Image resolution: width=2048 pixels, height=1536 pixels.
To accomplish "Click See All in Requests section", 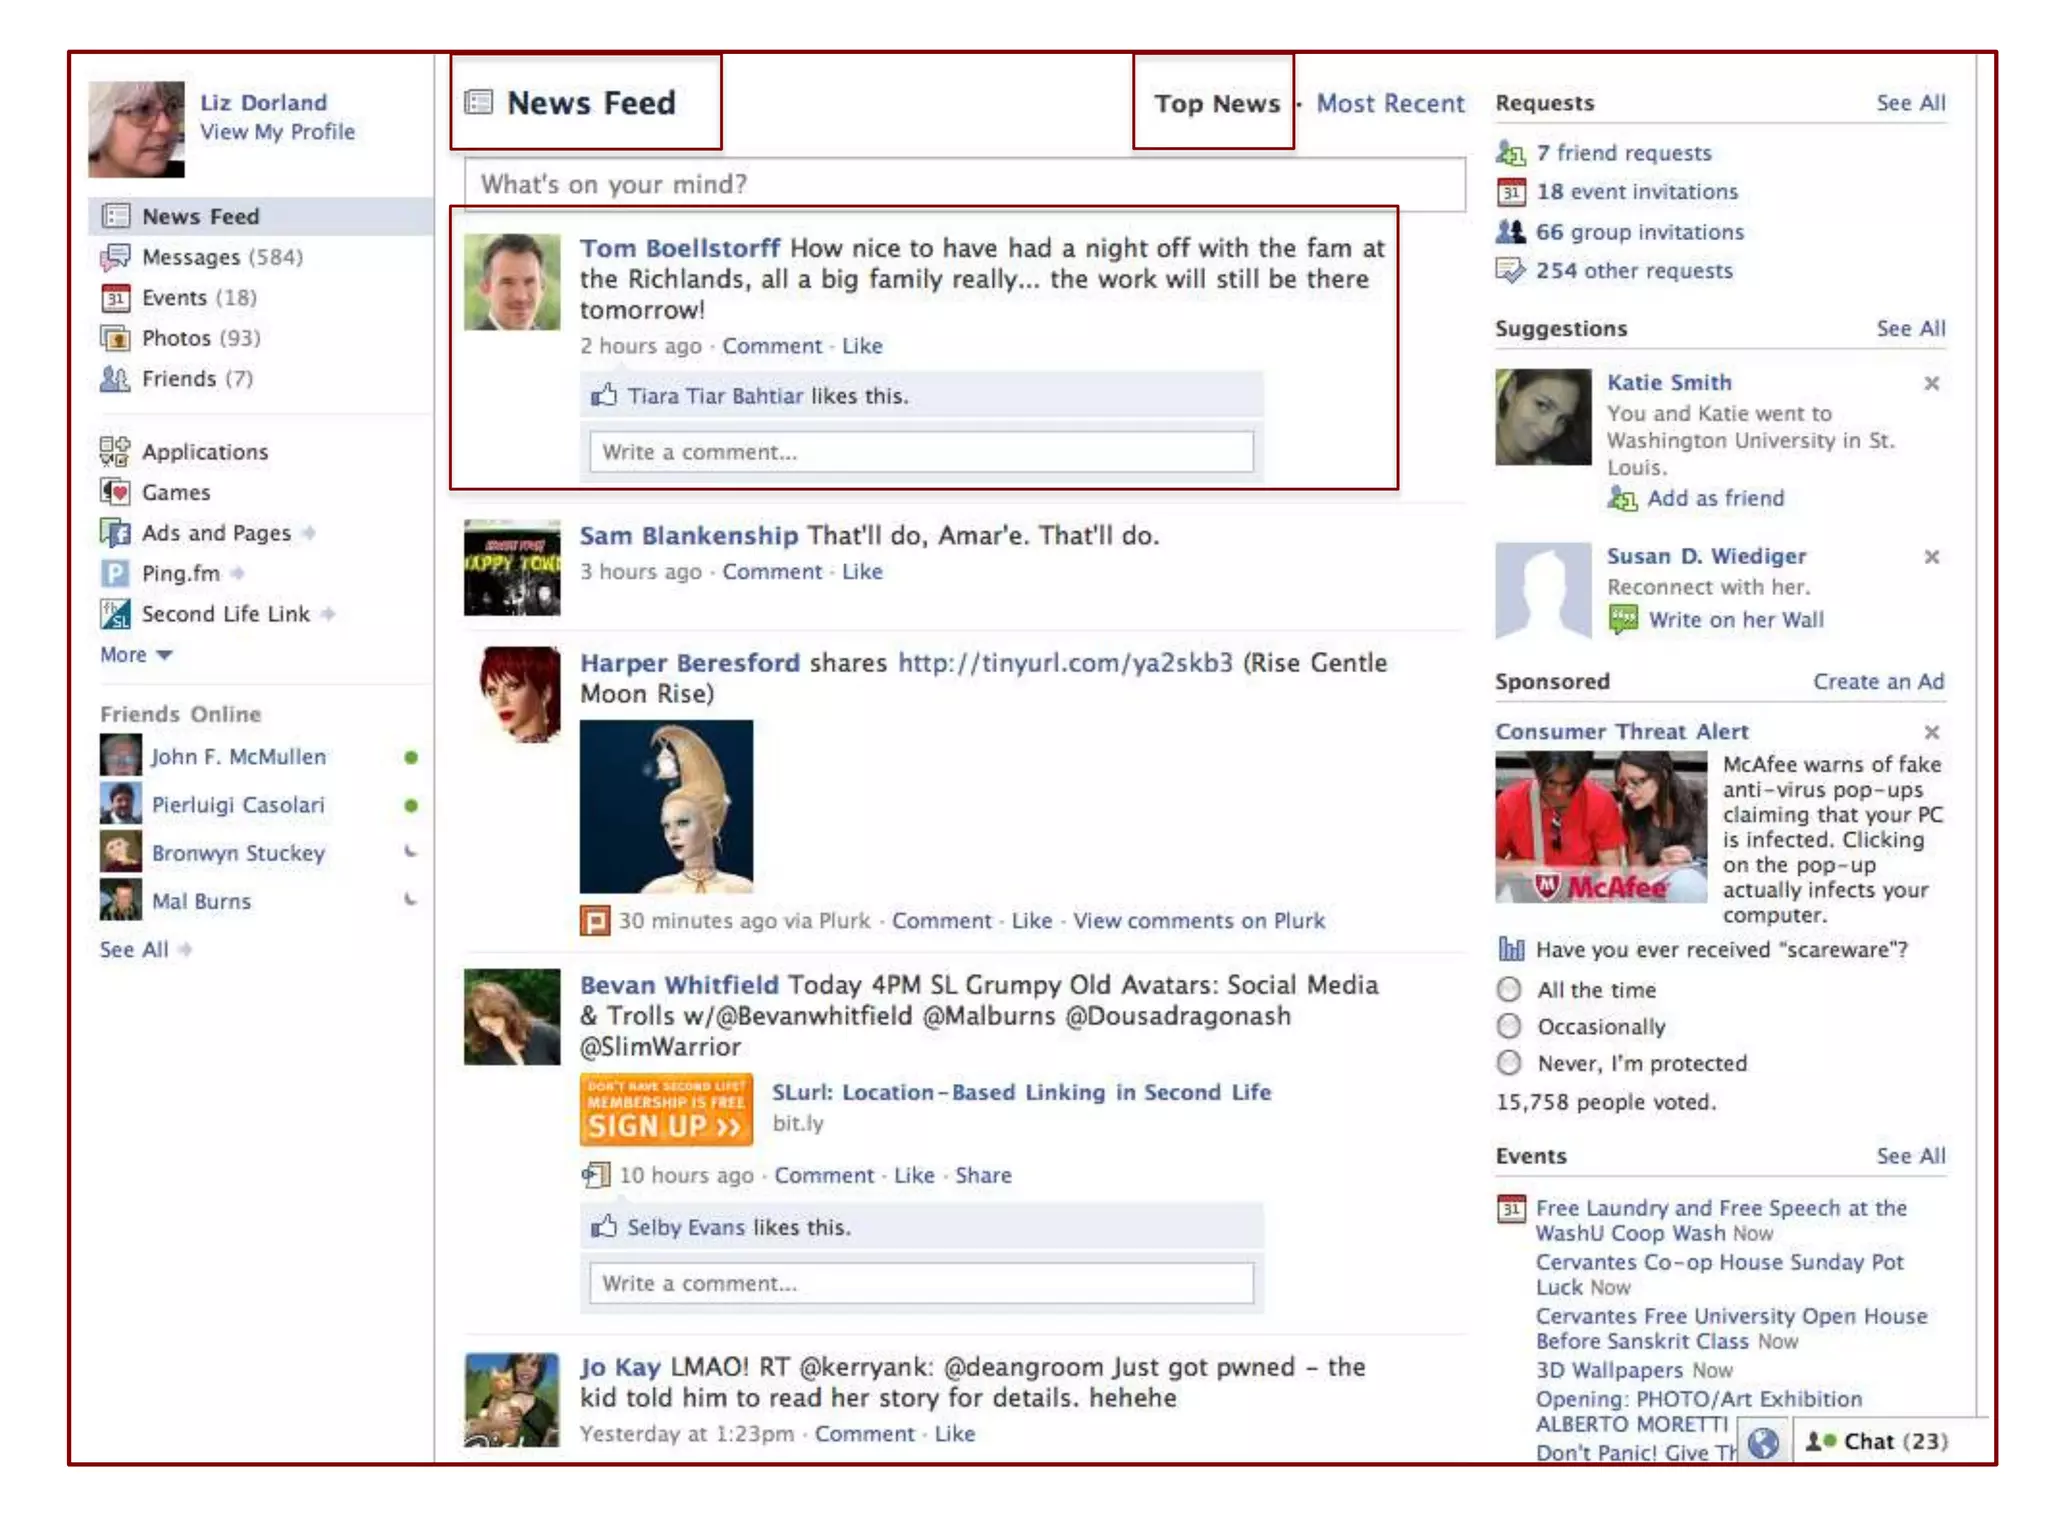I will pos(1911,103).
